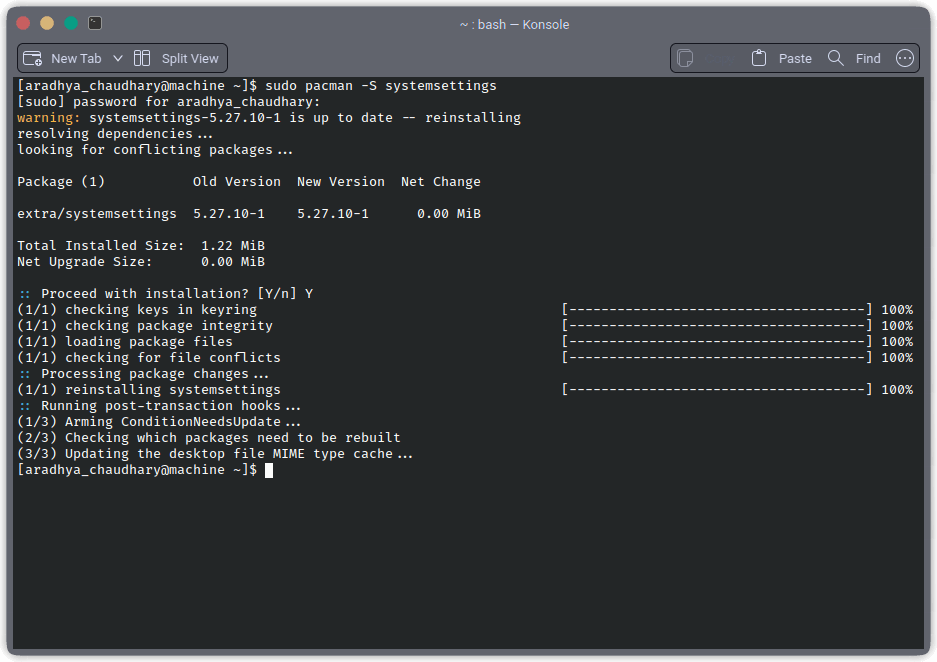Click the '1.22 MiB' size value

pos(232,246)
